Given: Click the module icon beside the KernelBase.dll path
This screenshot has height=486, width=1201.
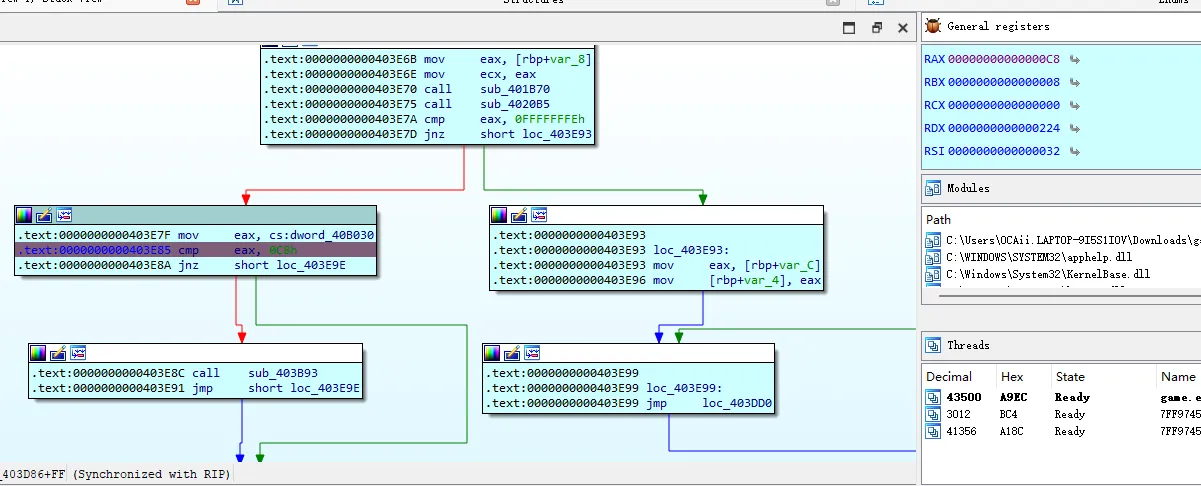Looking at the screenshot, I should tap(934, 273).
